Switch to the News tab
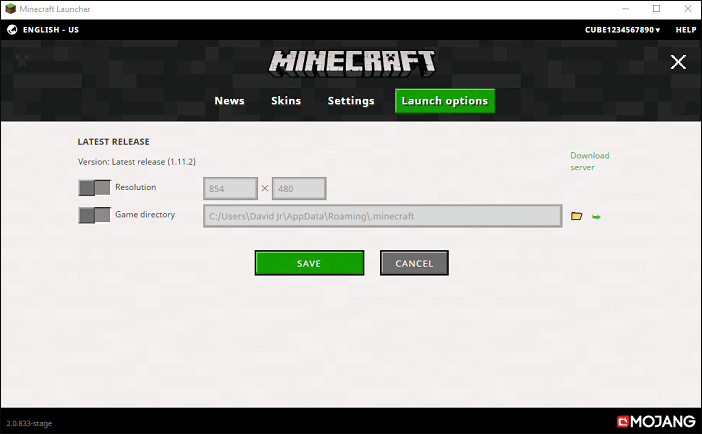This screenshot has height=434, width=702. tap(229, 101)
